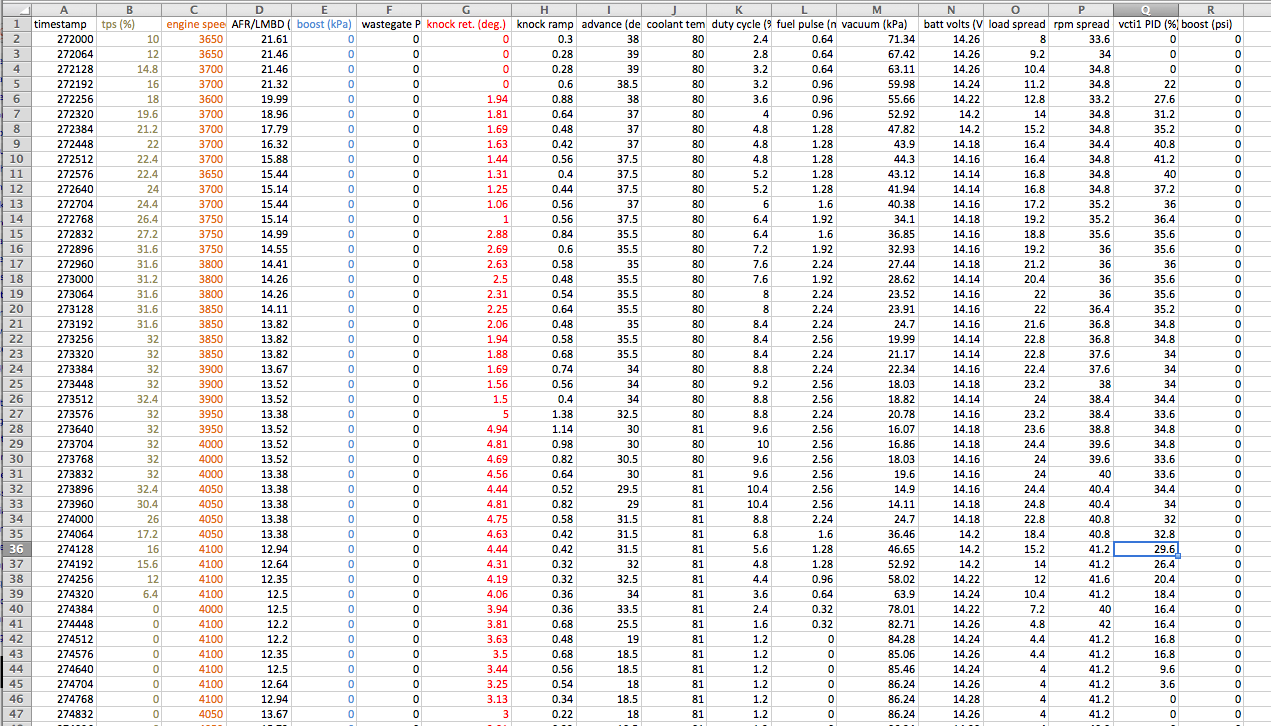Select the cell with timestamp 274832
The height and width of the screenshot is (726, 1271).
pos(64,714)
